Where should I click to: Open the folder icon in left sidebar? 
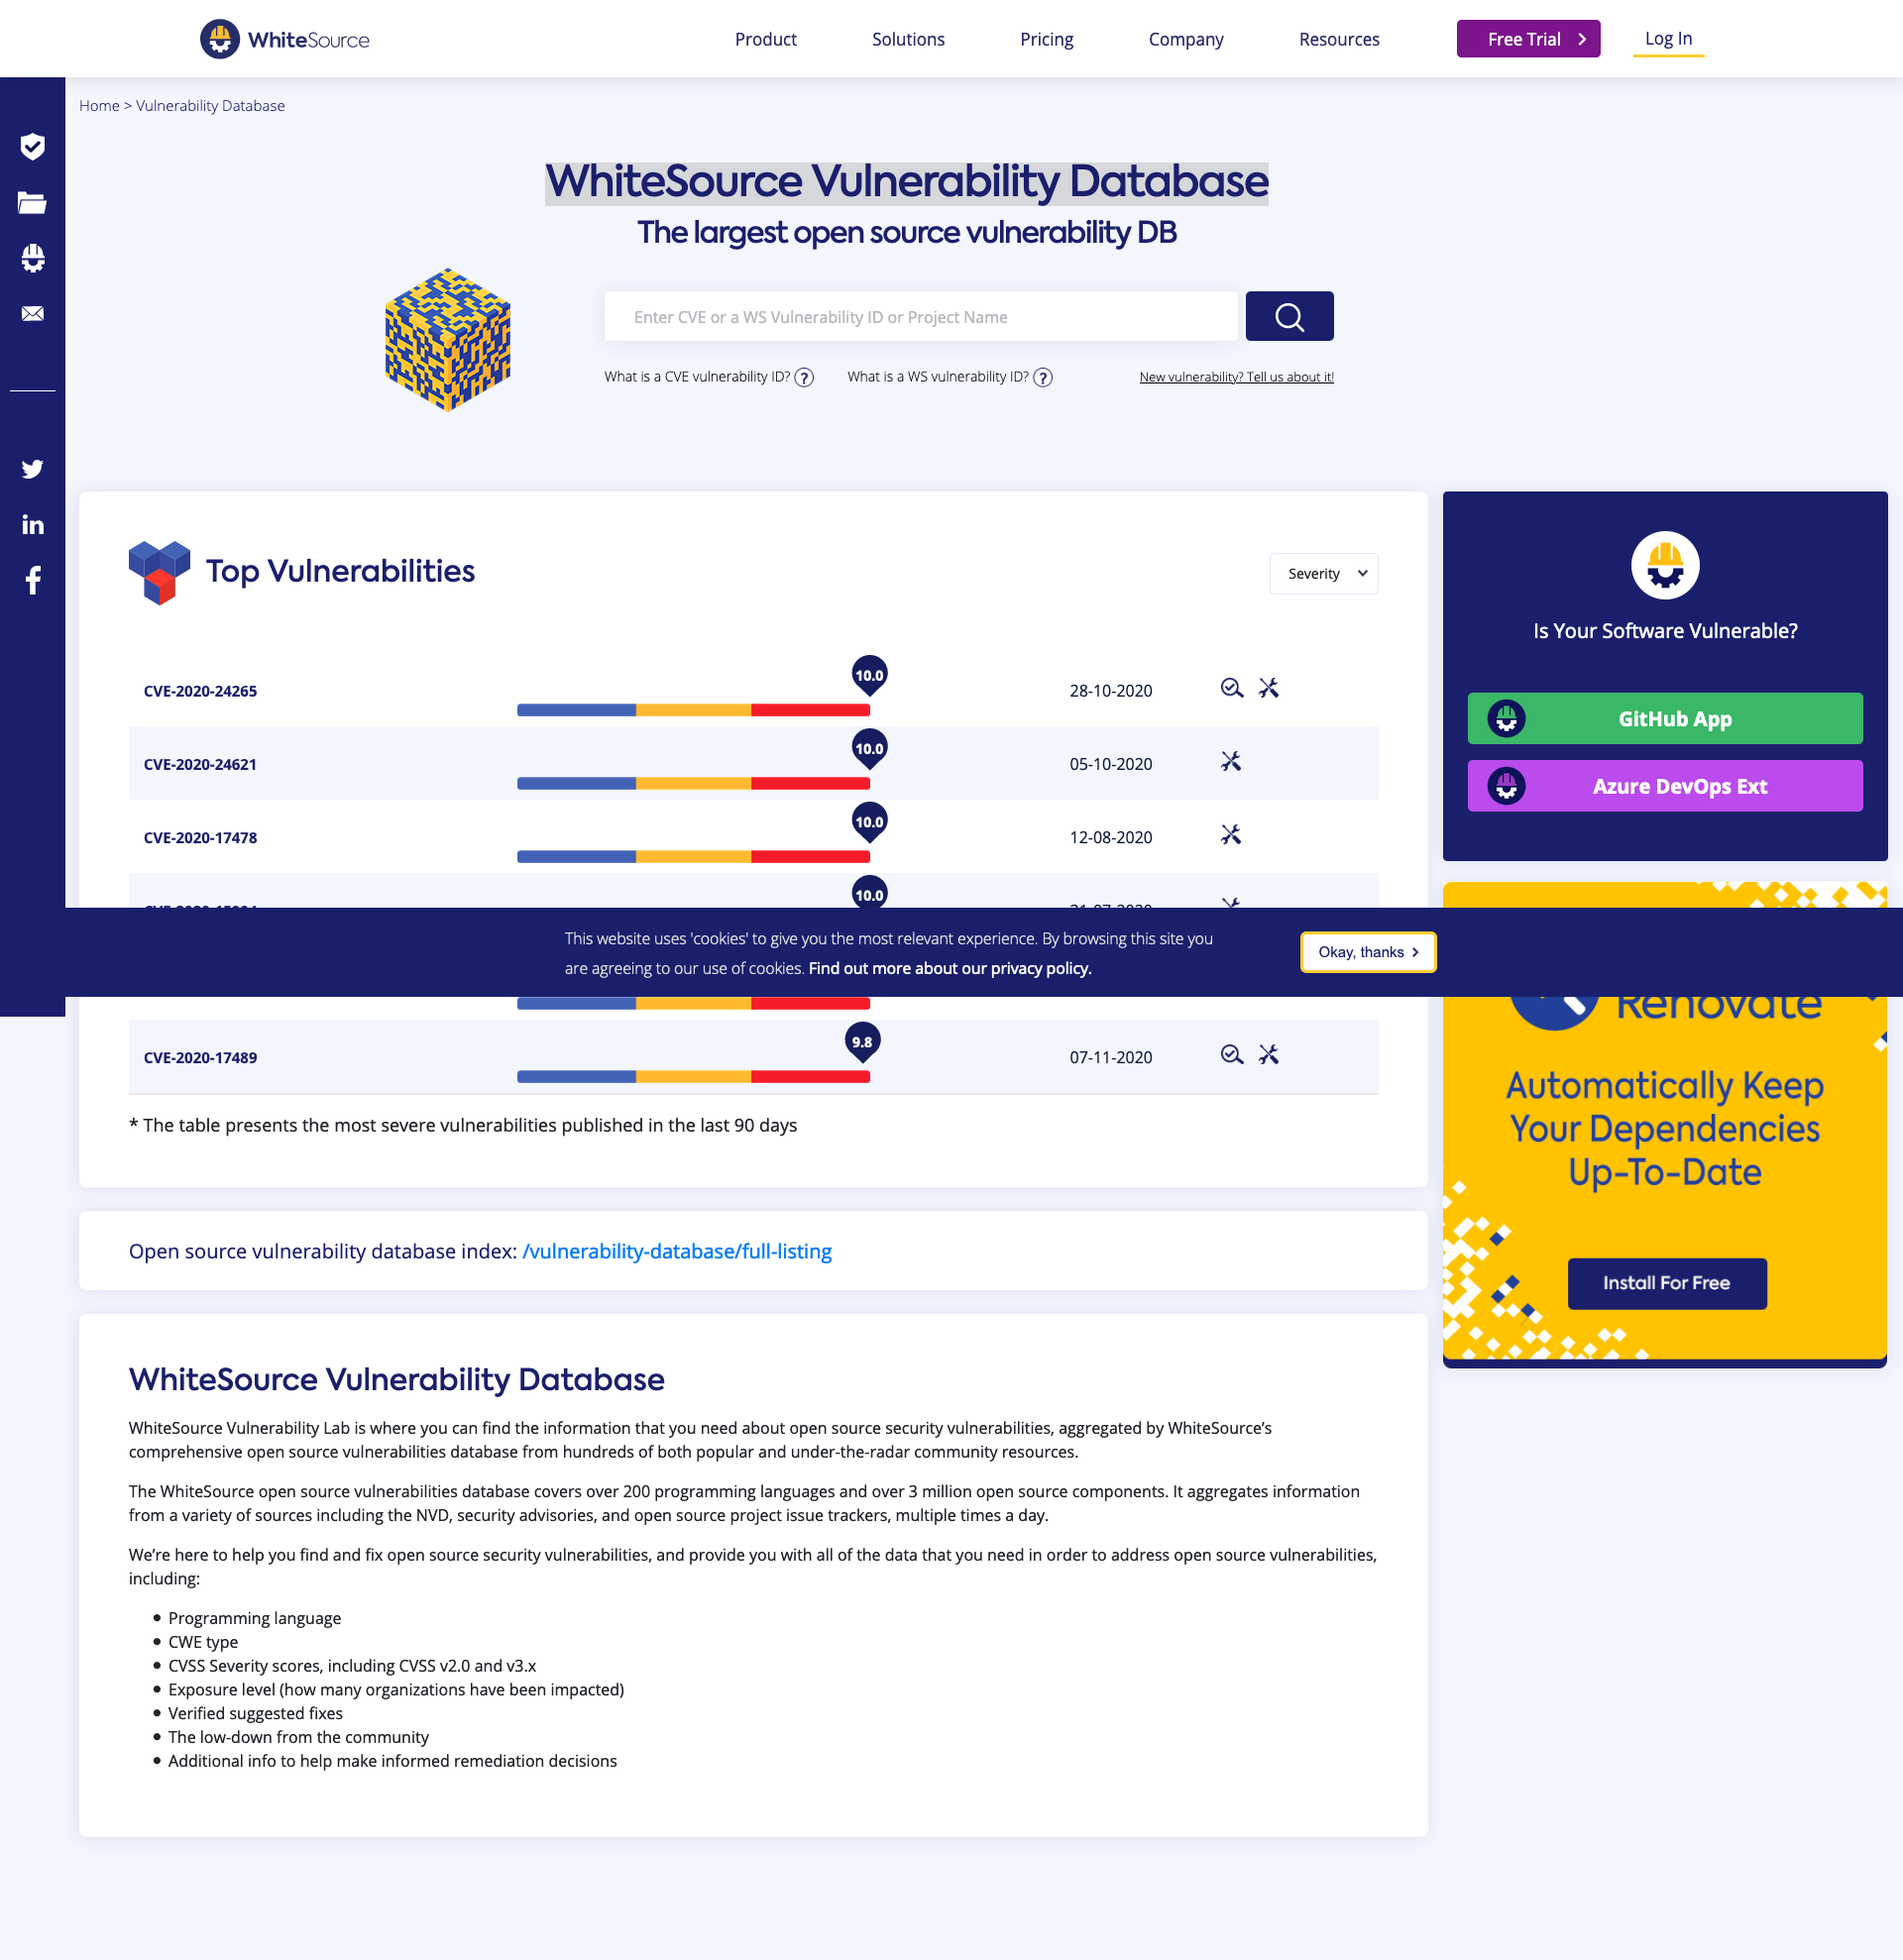pyautogui.click(x=32, y=203)
